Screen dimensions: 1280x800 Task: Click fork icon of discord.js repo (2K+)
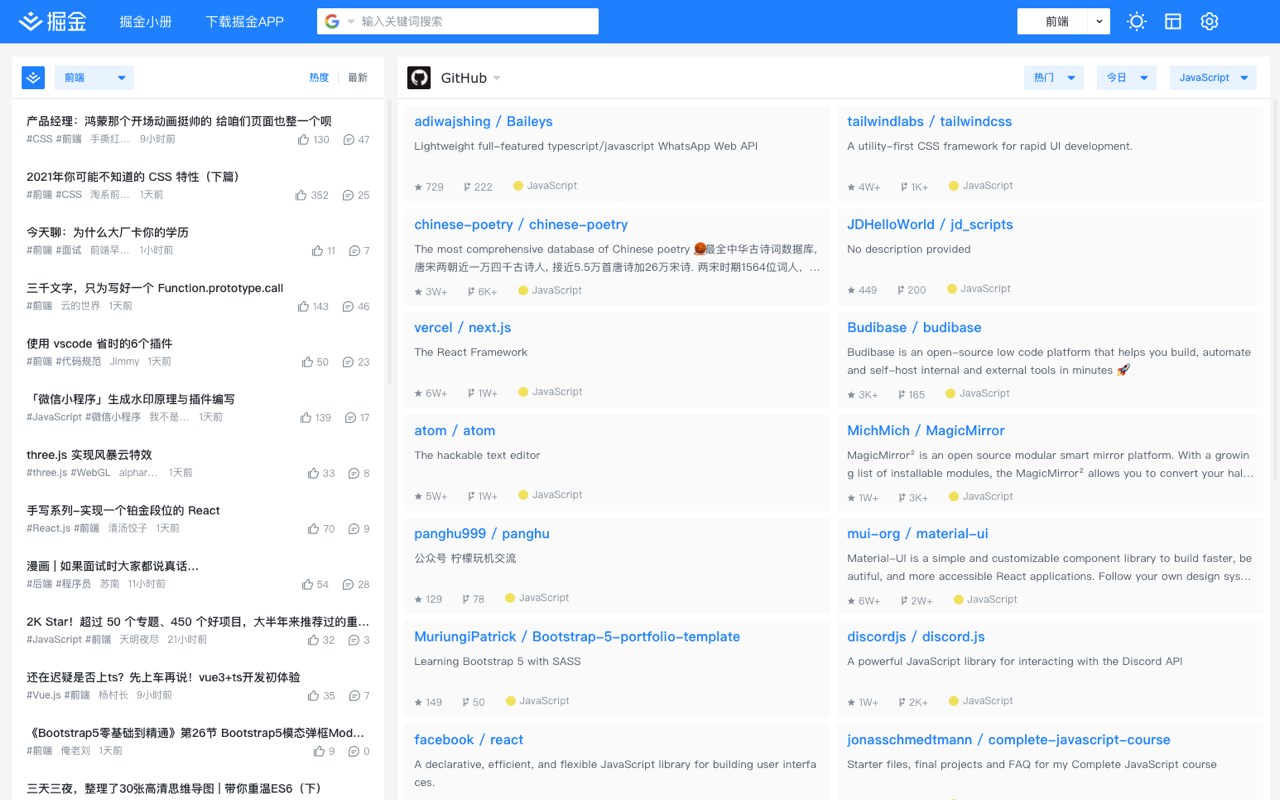coord(900,702)
